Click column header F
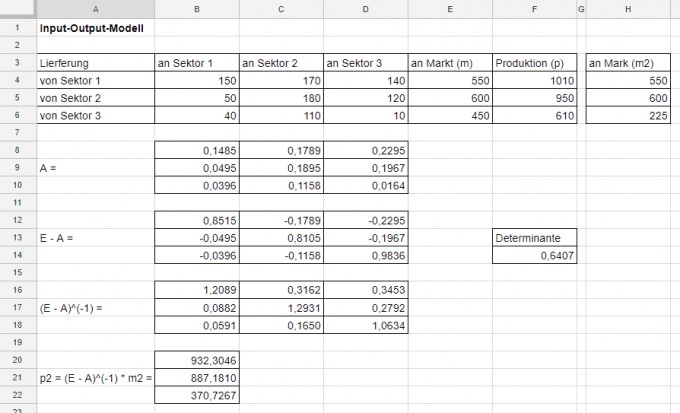The width and height of the screenshot is (680, 413). pos(534,9)
